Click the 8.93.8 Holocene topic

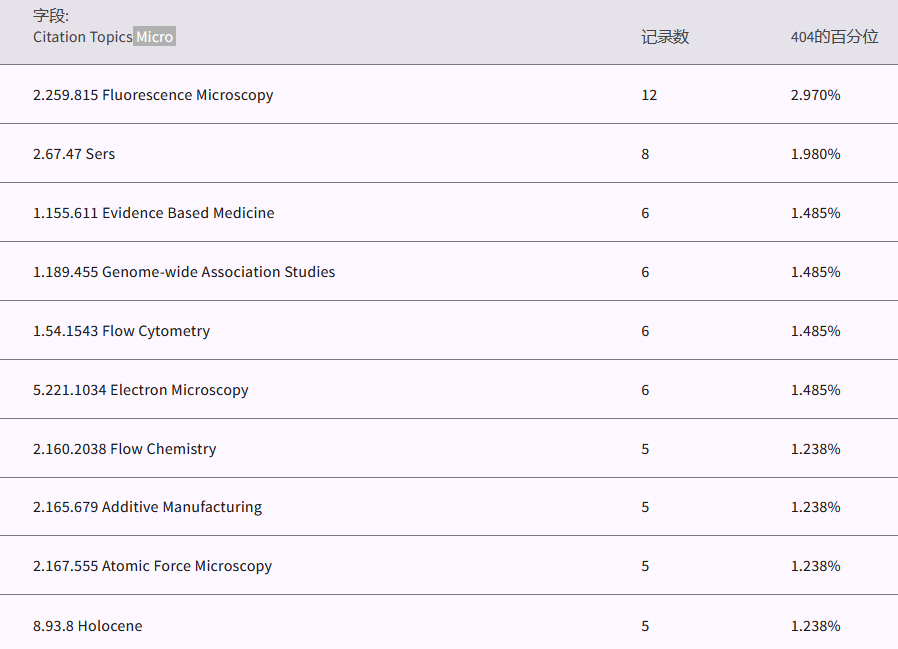tap(87, 626)
